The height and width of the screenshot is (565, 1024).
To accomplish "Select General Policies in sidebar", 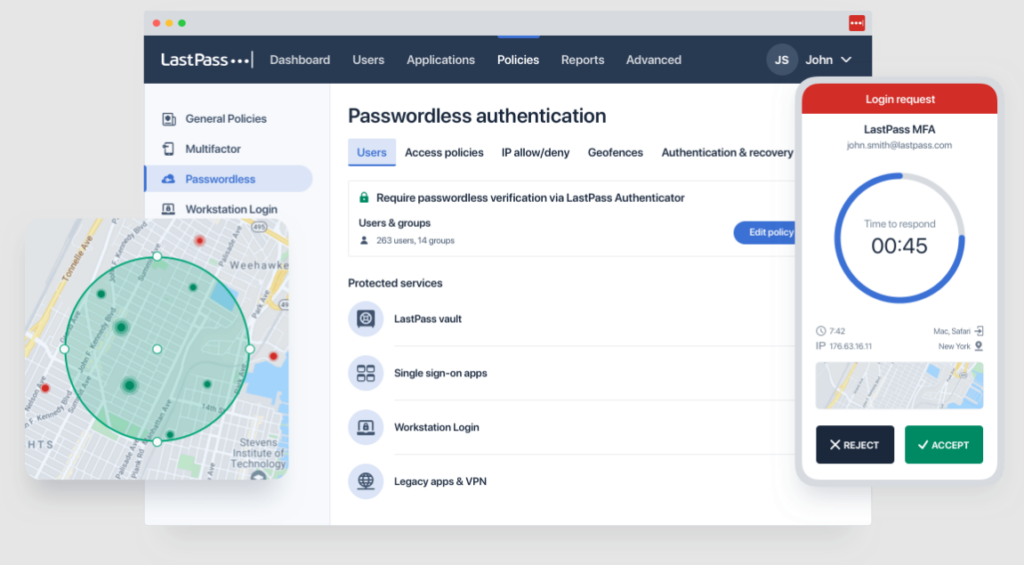I will pyautogui.click(x=226, y=119).
